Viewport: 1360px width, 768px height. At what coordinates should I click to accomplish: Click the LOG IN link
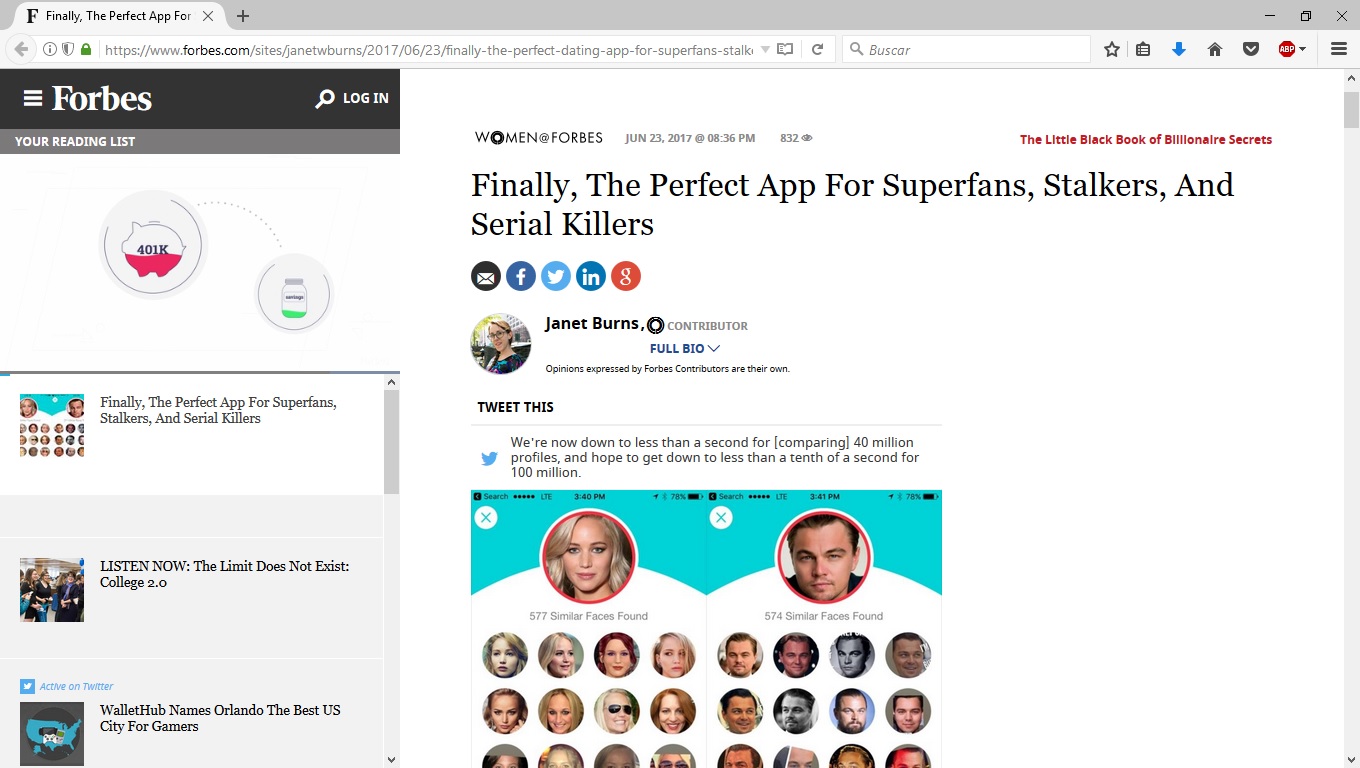(365, 98)
